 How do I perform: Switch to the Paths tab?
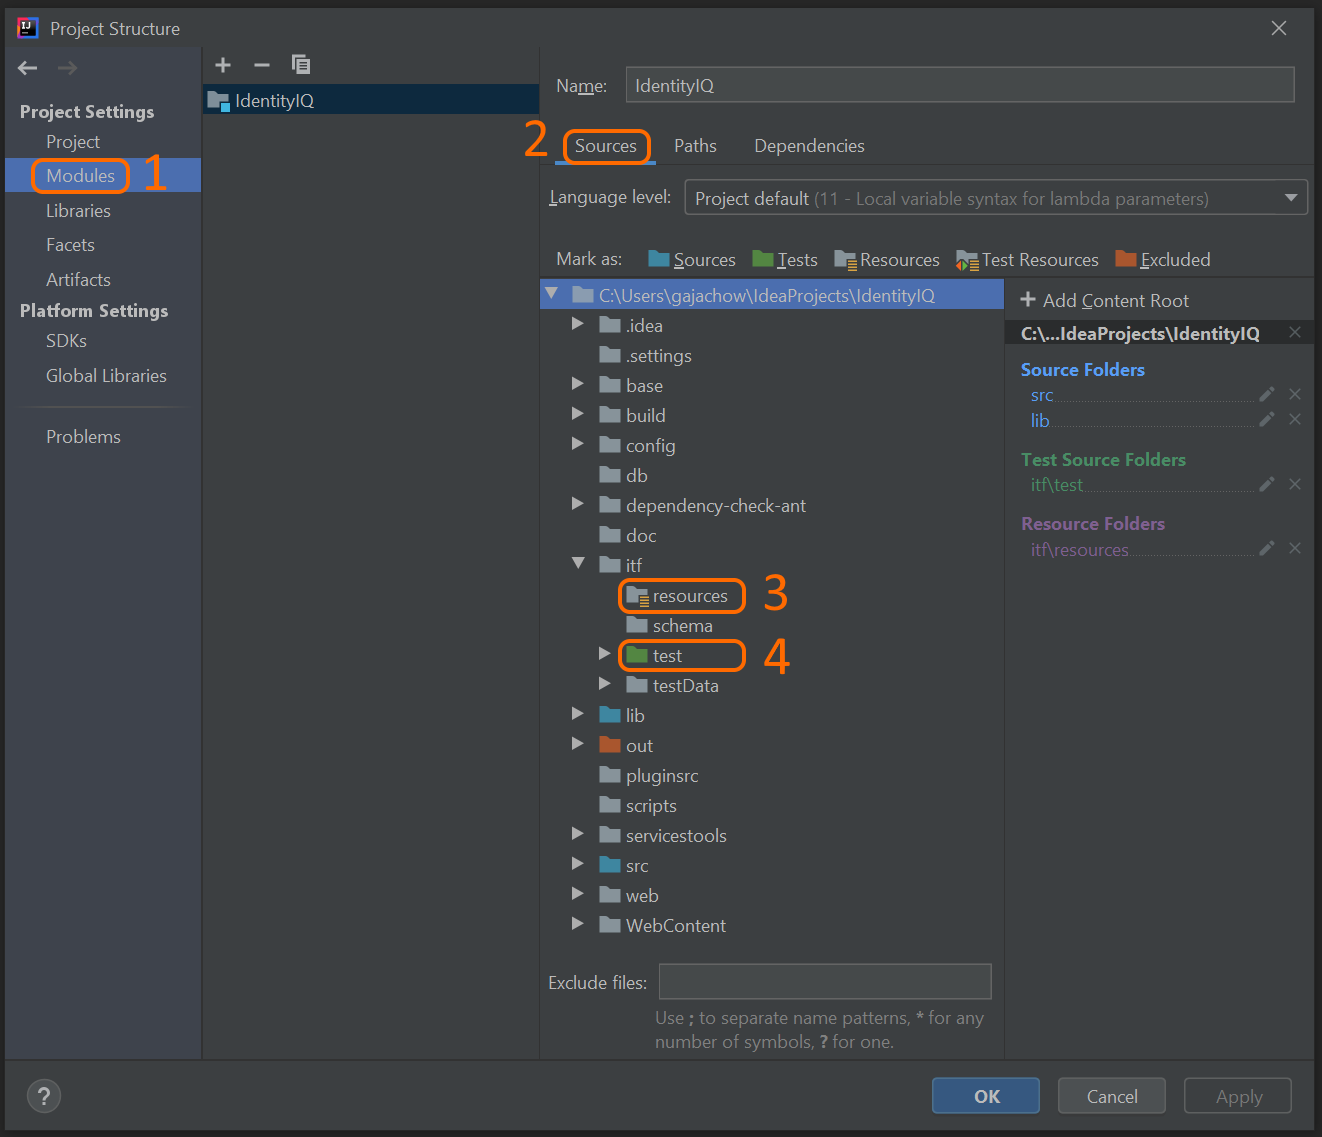tap(695, 146)
